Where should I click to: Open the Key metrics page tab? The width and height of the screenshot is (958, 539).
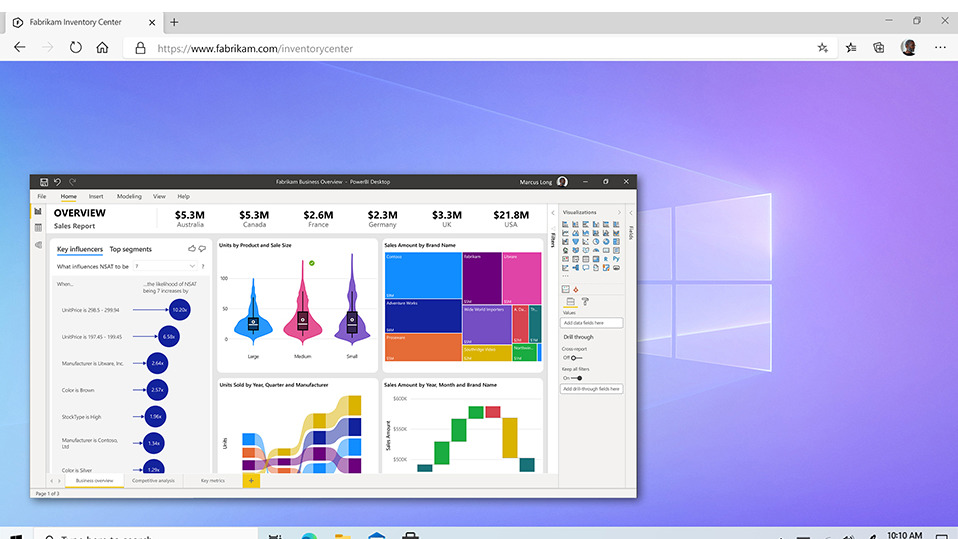pyautogui.click(x=213, y=481)
